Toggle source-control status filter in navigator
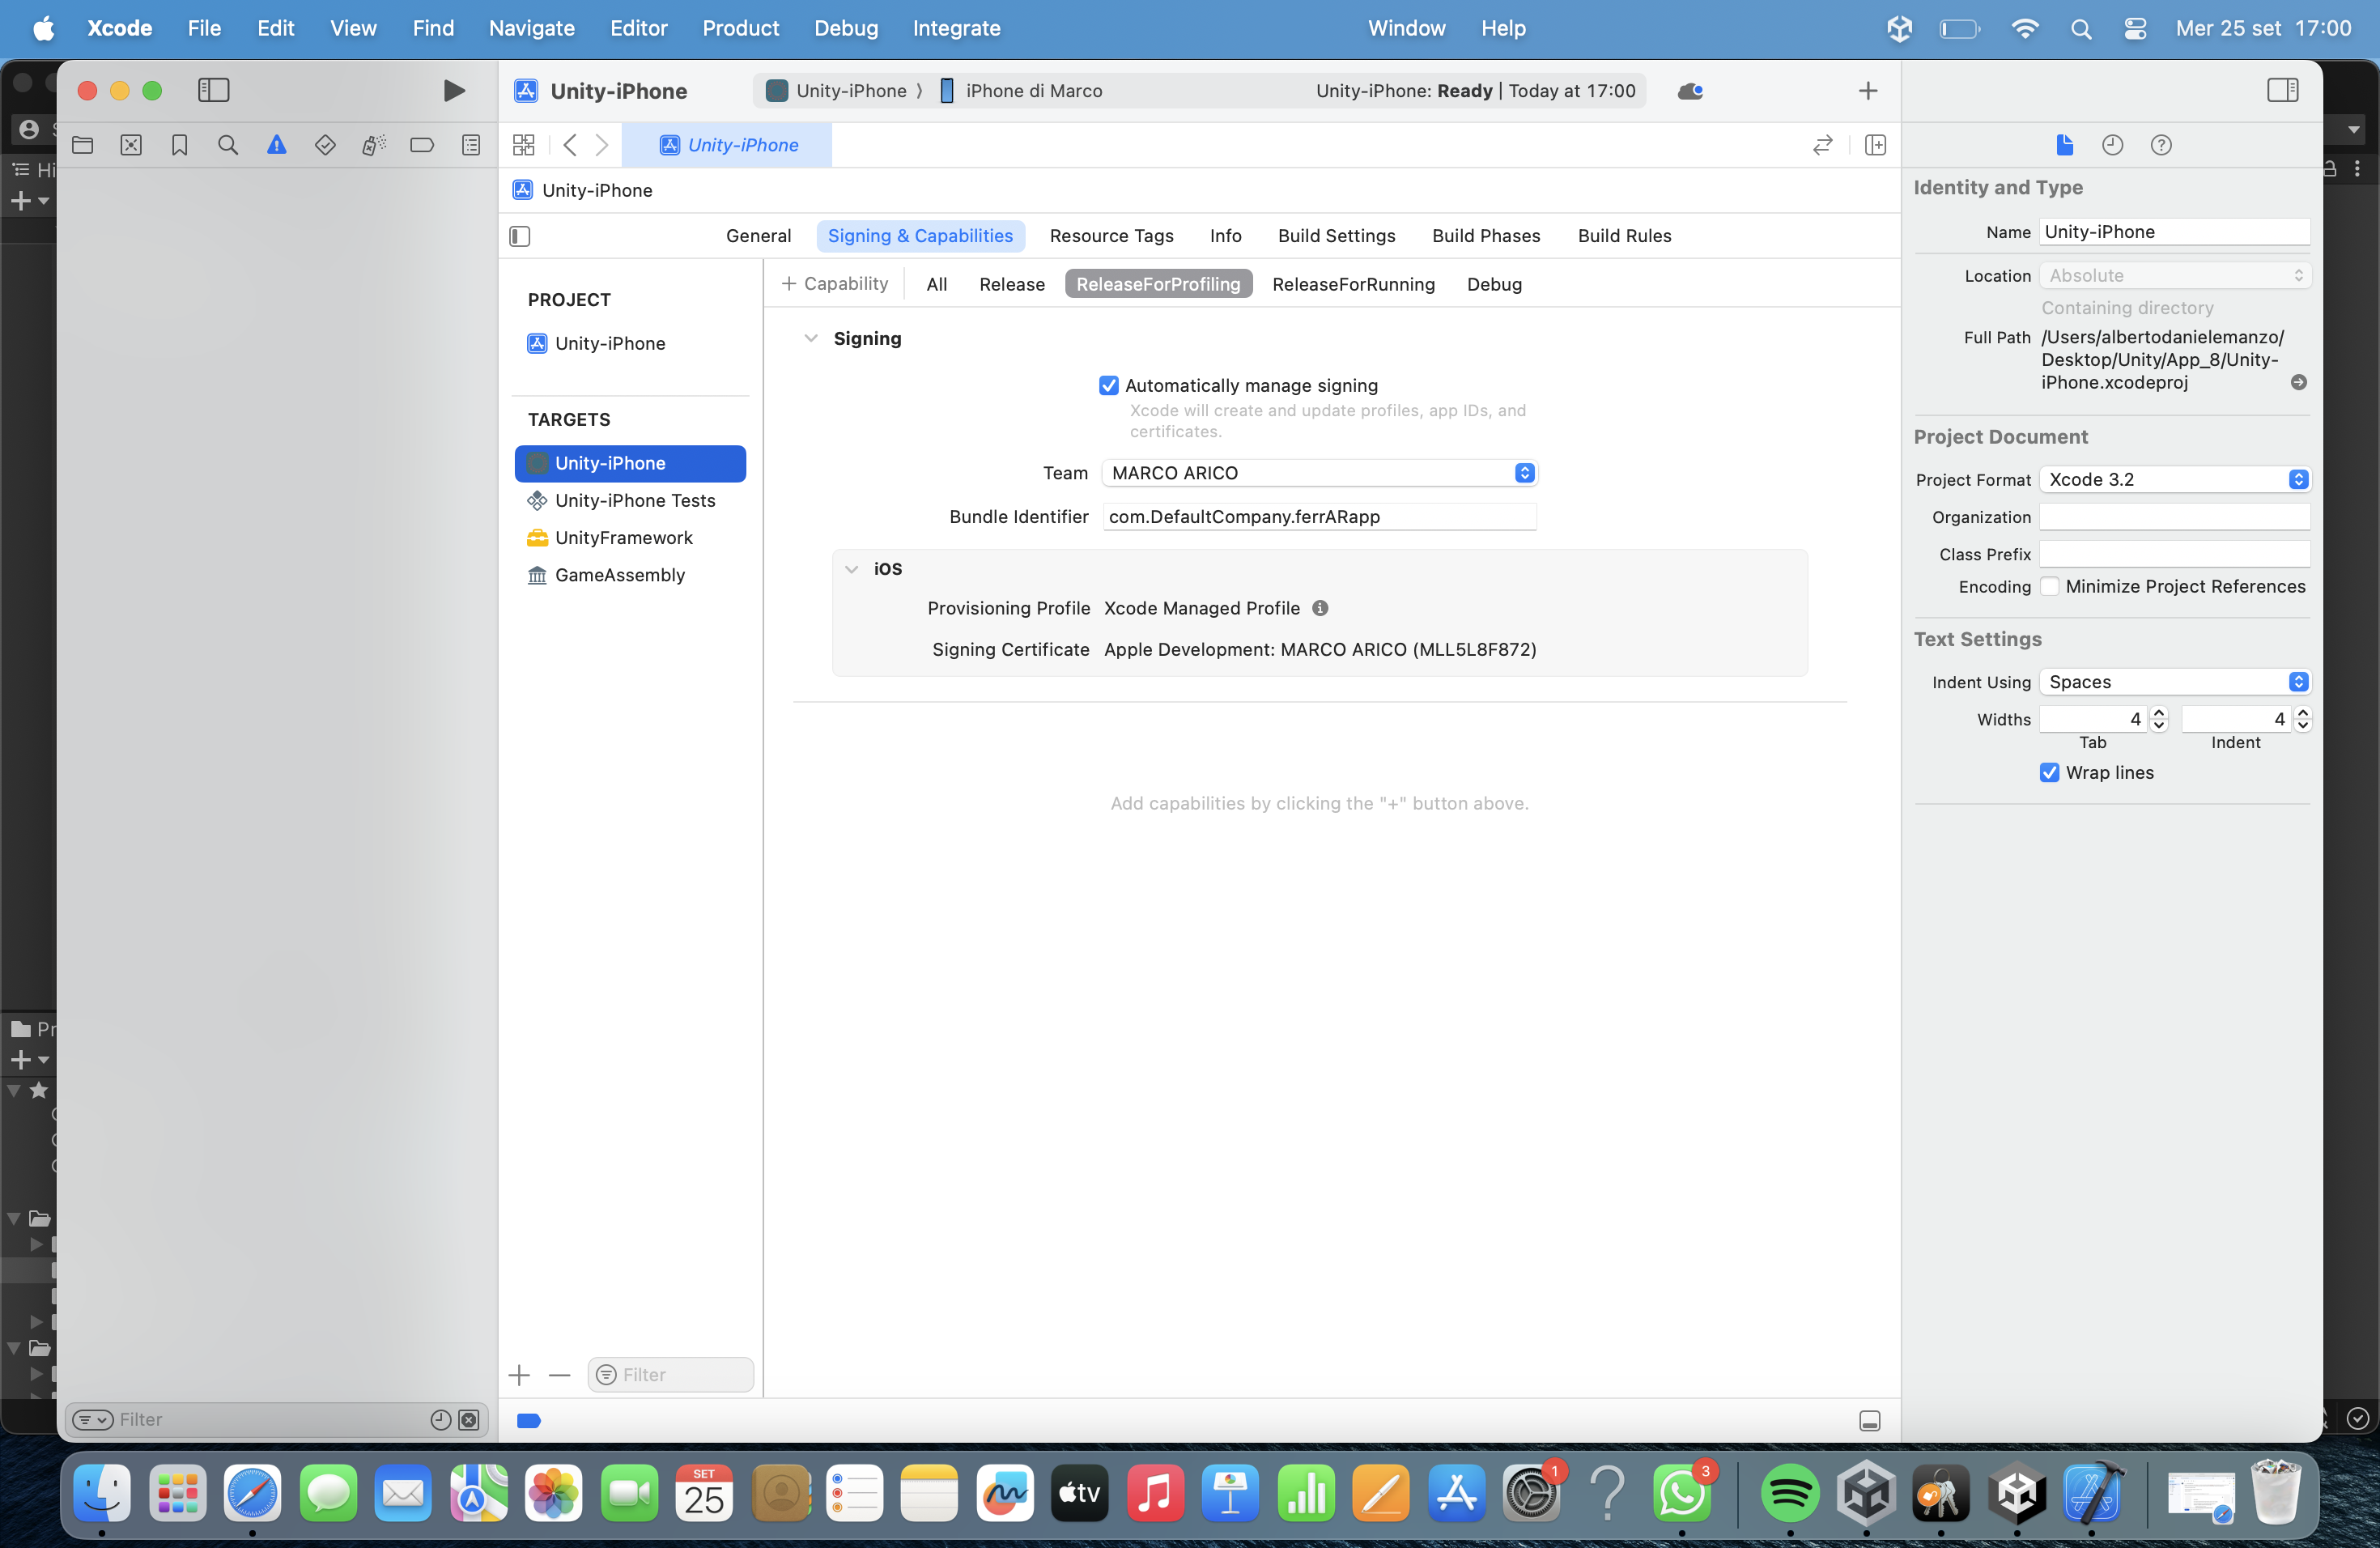Viewport: 2380px width, 1548px height. (x=469, y=1420)
